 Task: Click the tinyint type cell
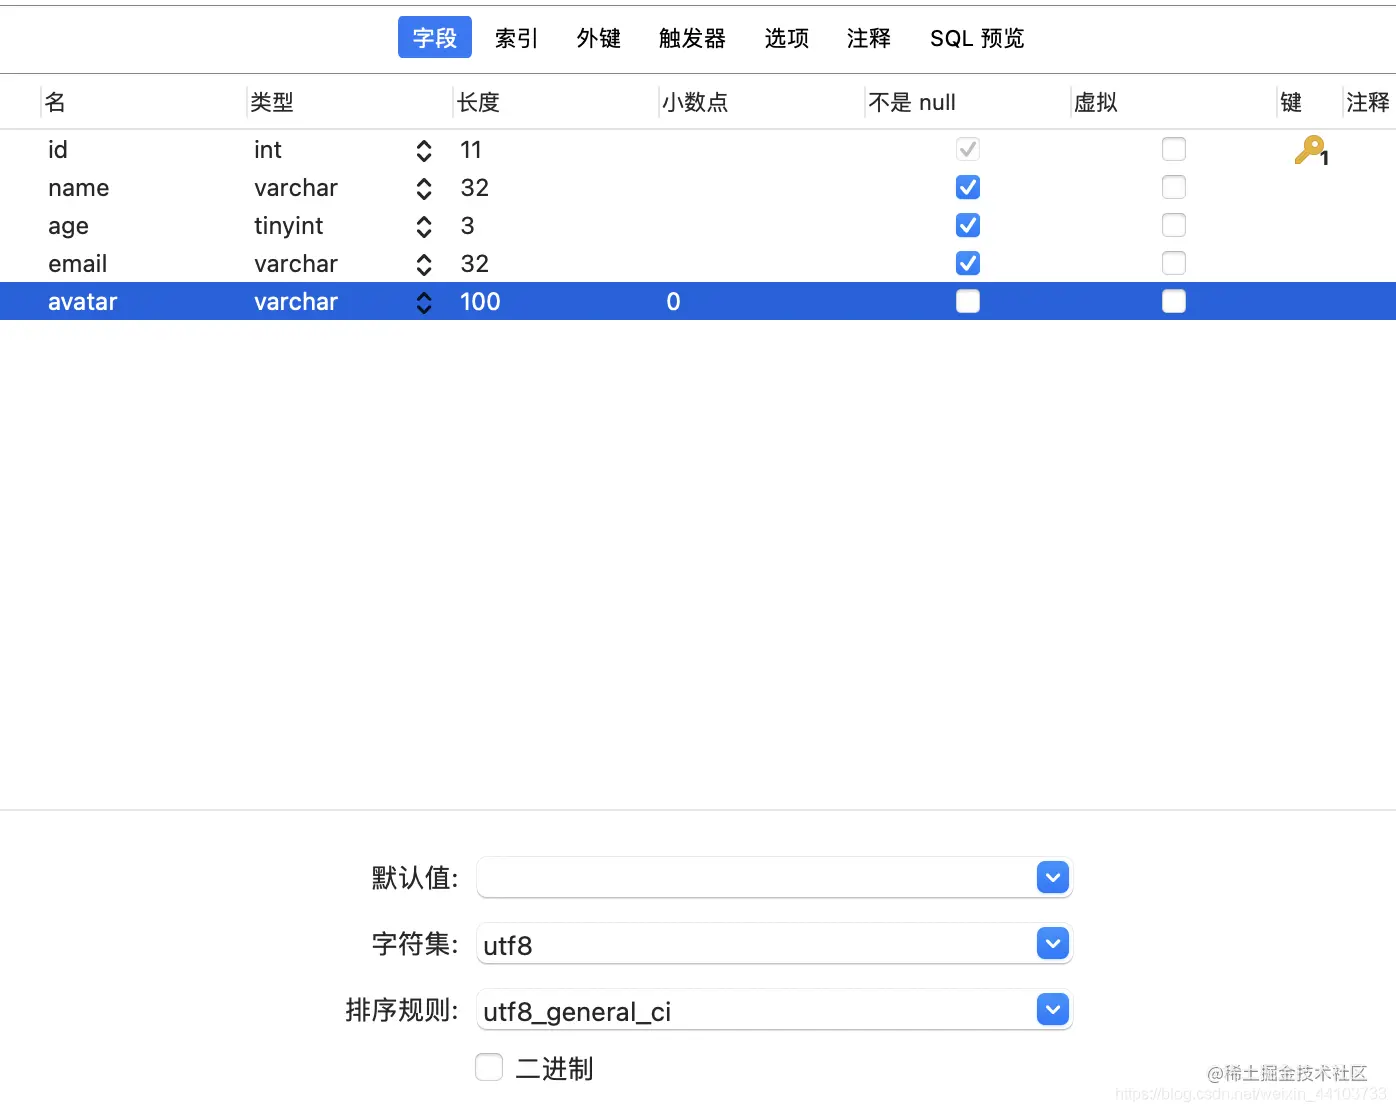[x=288, y=226]
